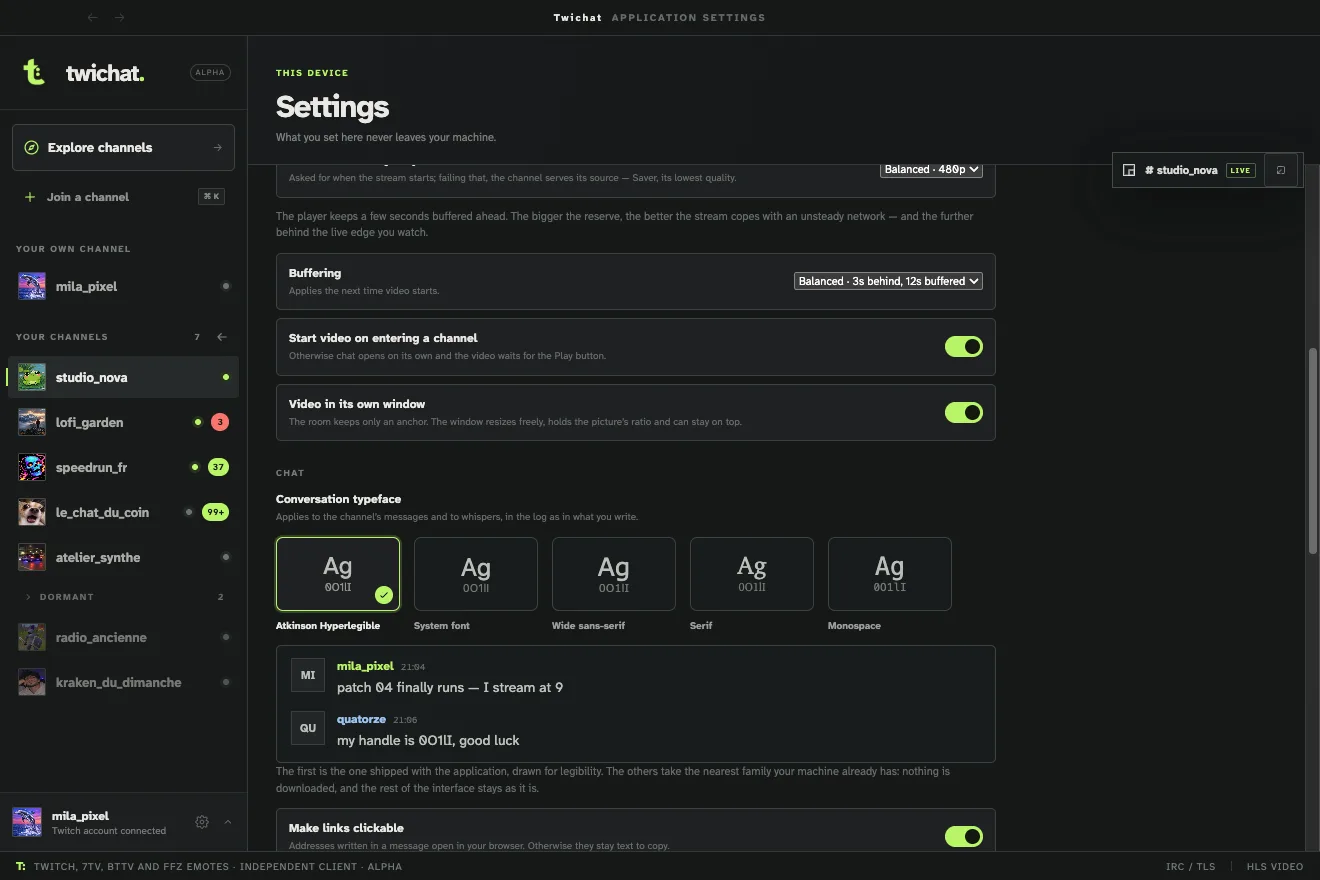Select the Atkinson Hyperlegible typeface card

coord(338,574)
